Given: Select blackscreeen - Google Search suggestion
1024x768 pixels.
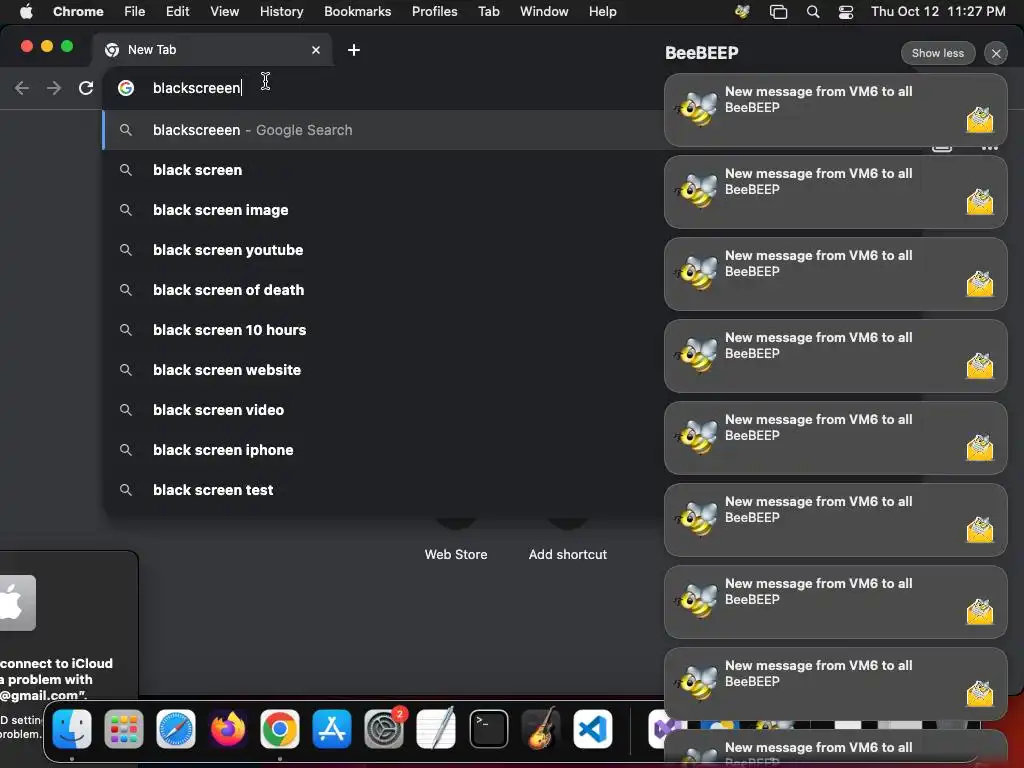Looking at the screenshot, I should 383,130.
